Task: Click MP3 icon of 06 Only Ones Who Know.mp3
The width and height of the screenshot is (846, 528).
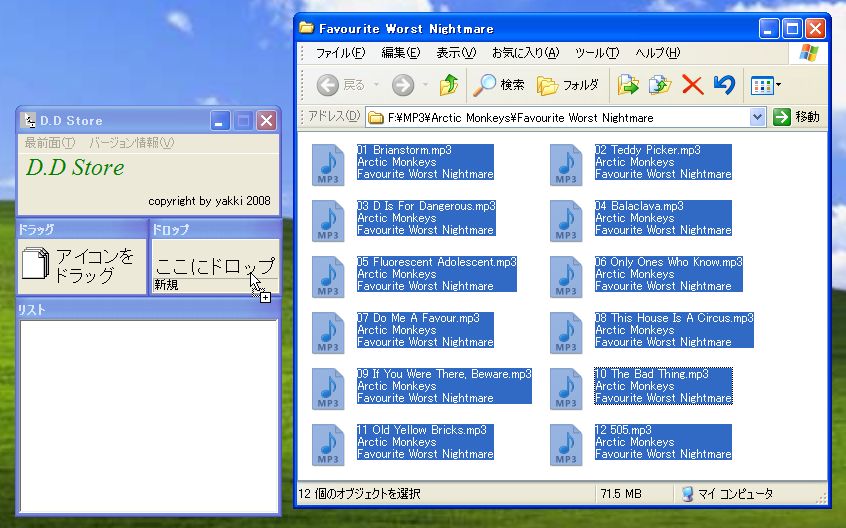Action: [566, 277]
